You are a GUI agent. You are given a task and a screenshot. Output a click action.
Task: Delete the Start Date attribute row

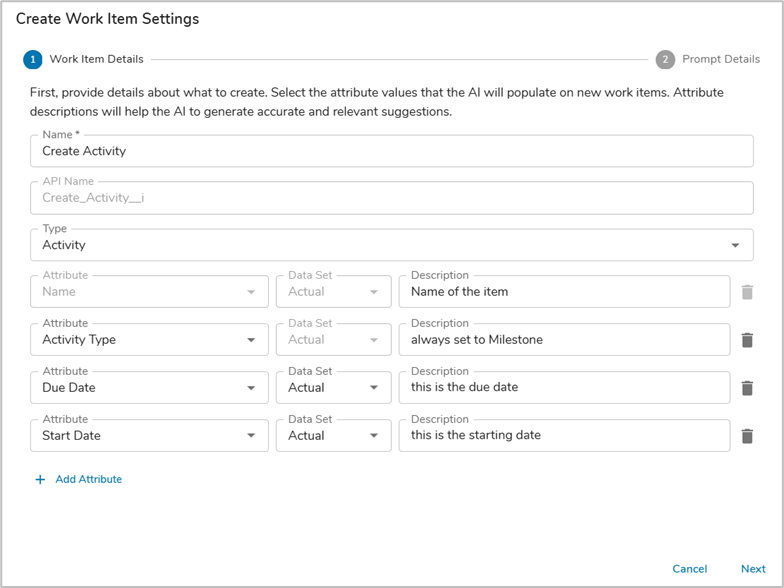[747, 436]
